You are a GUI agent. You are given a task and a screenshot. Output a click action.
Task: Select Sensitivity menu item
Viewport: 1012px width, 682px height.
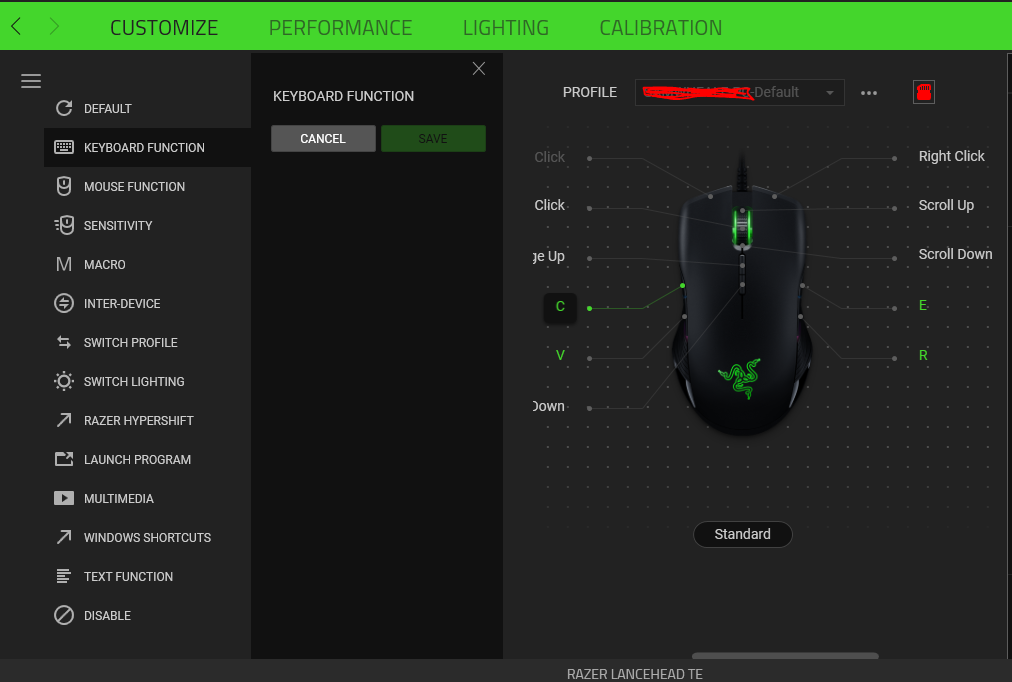[147, 225]
